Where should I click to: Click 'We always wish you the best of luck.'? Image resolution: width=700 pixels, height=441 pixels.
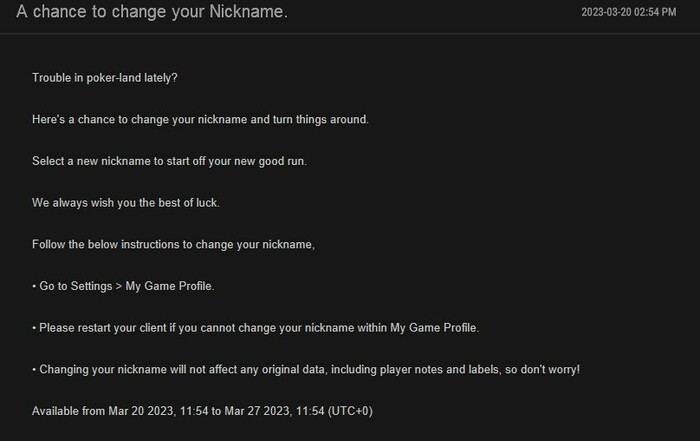pos(125,203)
